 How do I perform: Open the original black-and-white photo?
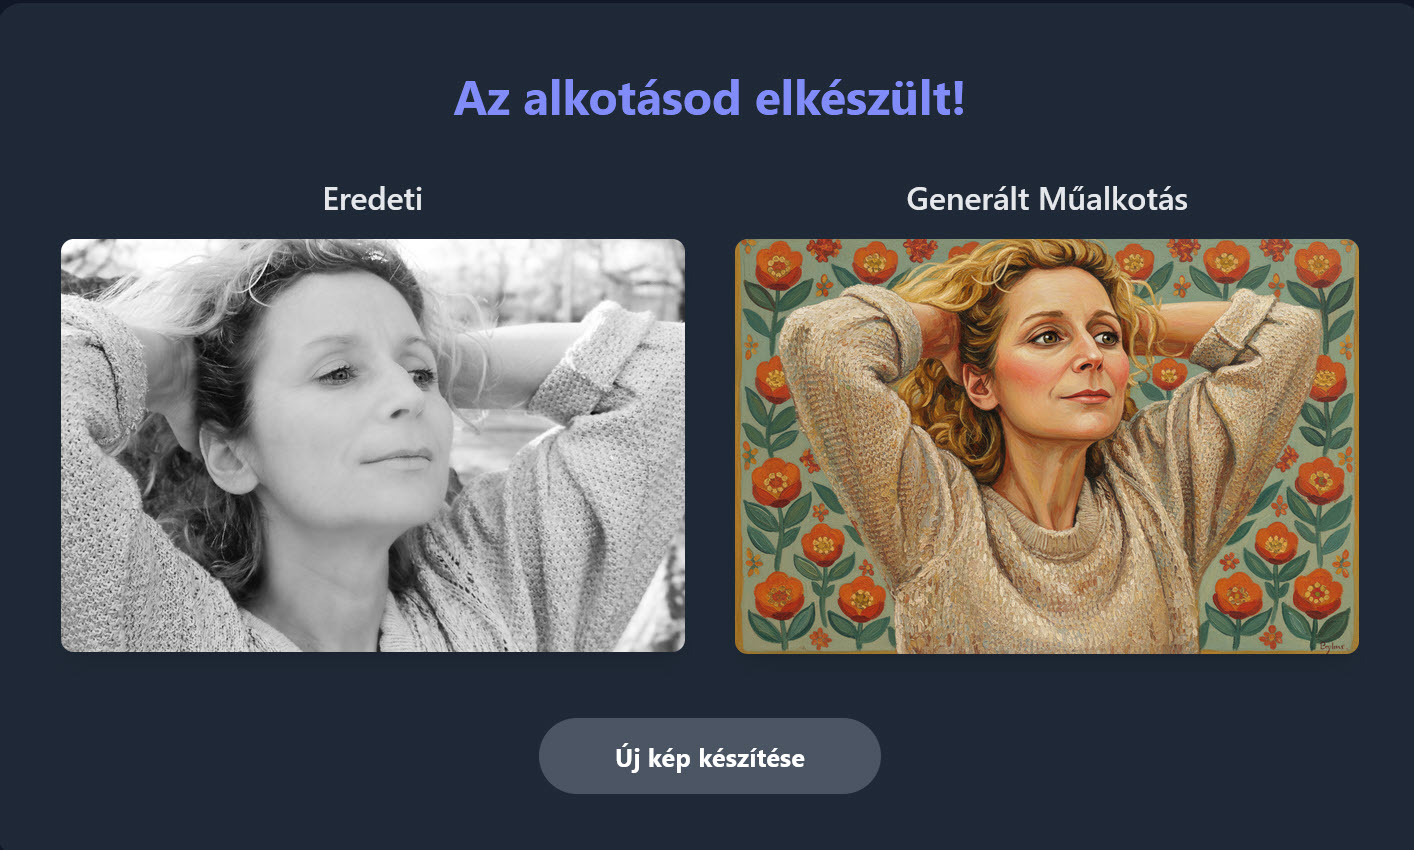(x=373, y=446)
